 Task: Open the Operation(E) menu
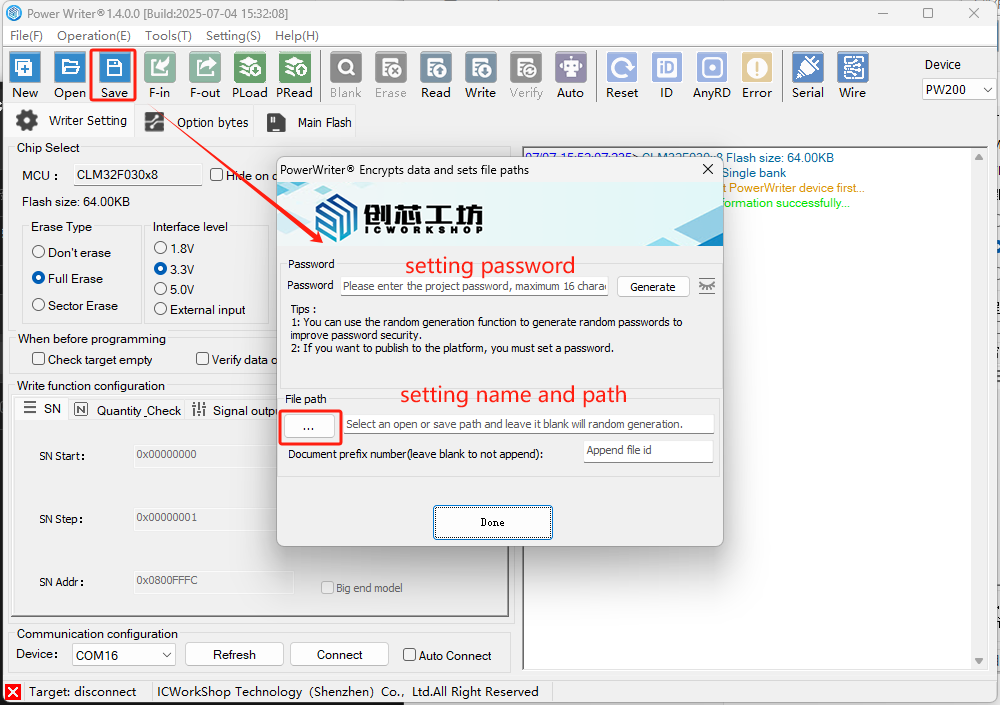point(94,36)
